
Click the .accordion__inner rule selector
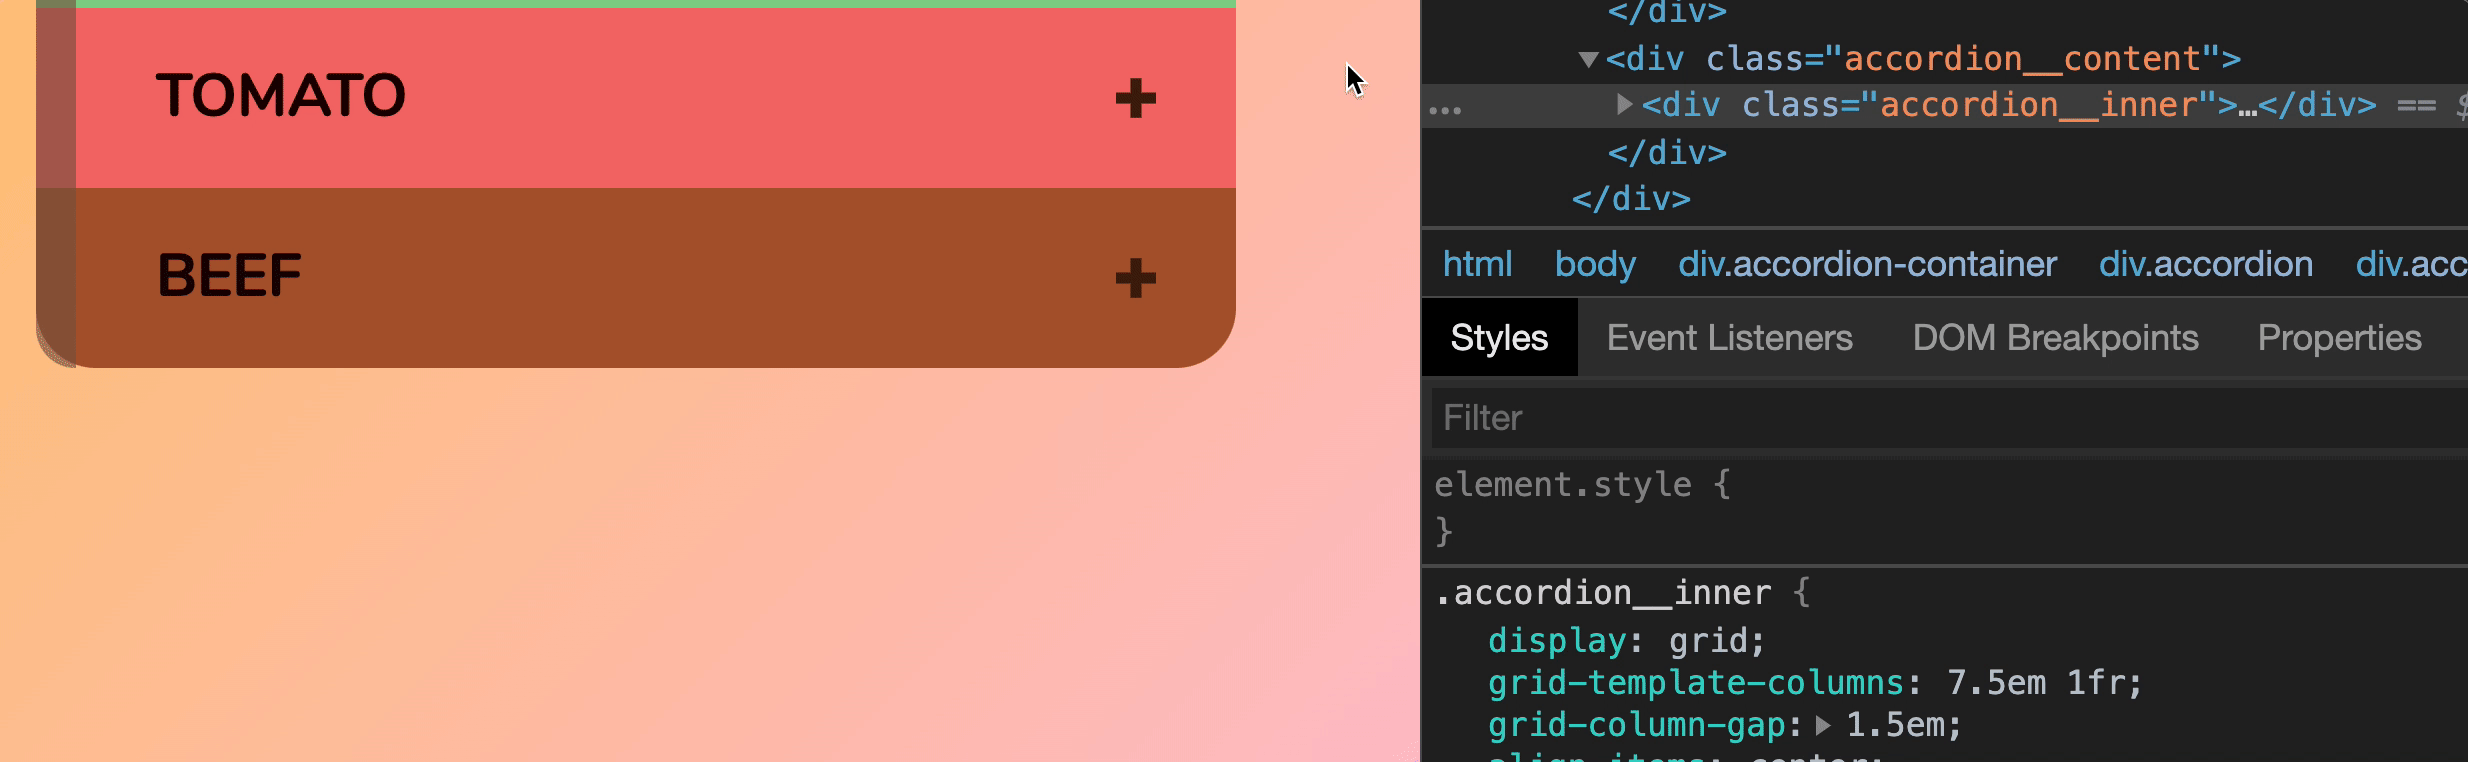tap(1603, 593)
